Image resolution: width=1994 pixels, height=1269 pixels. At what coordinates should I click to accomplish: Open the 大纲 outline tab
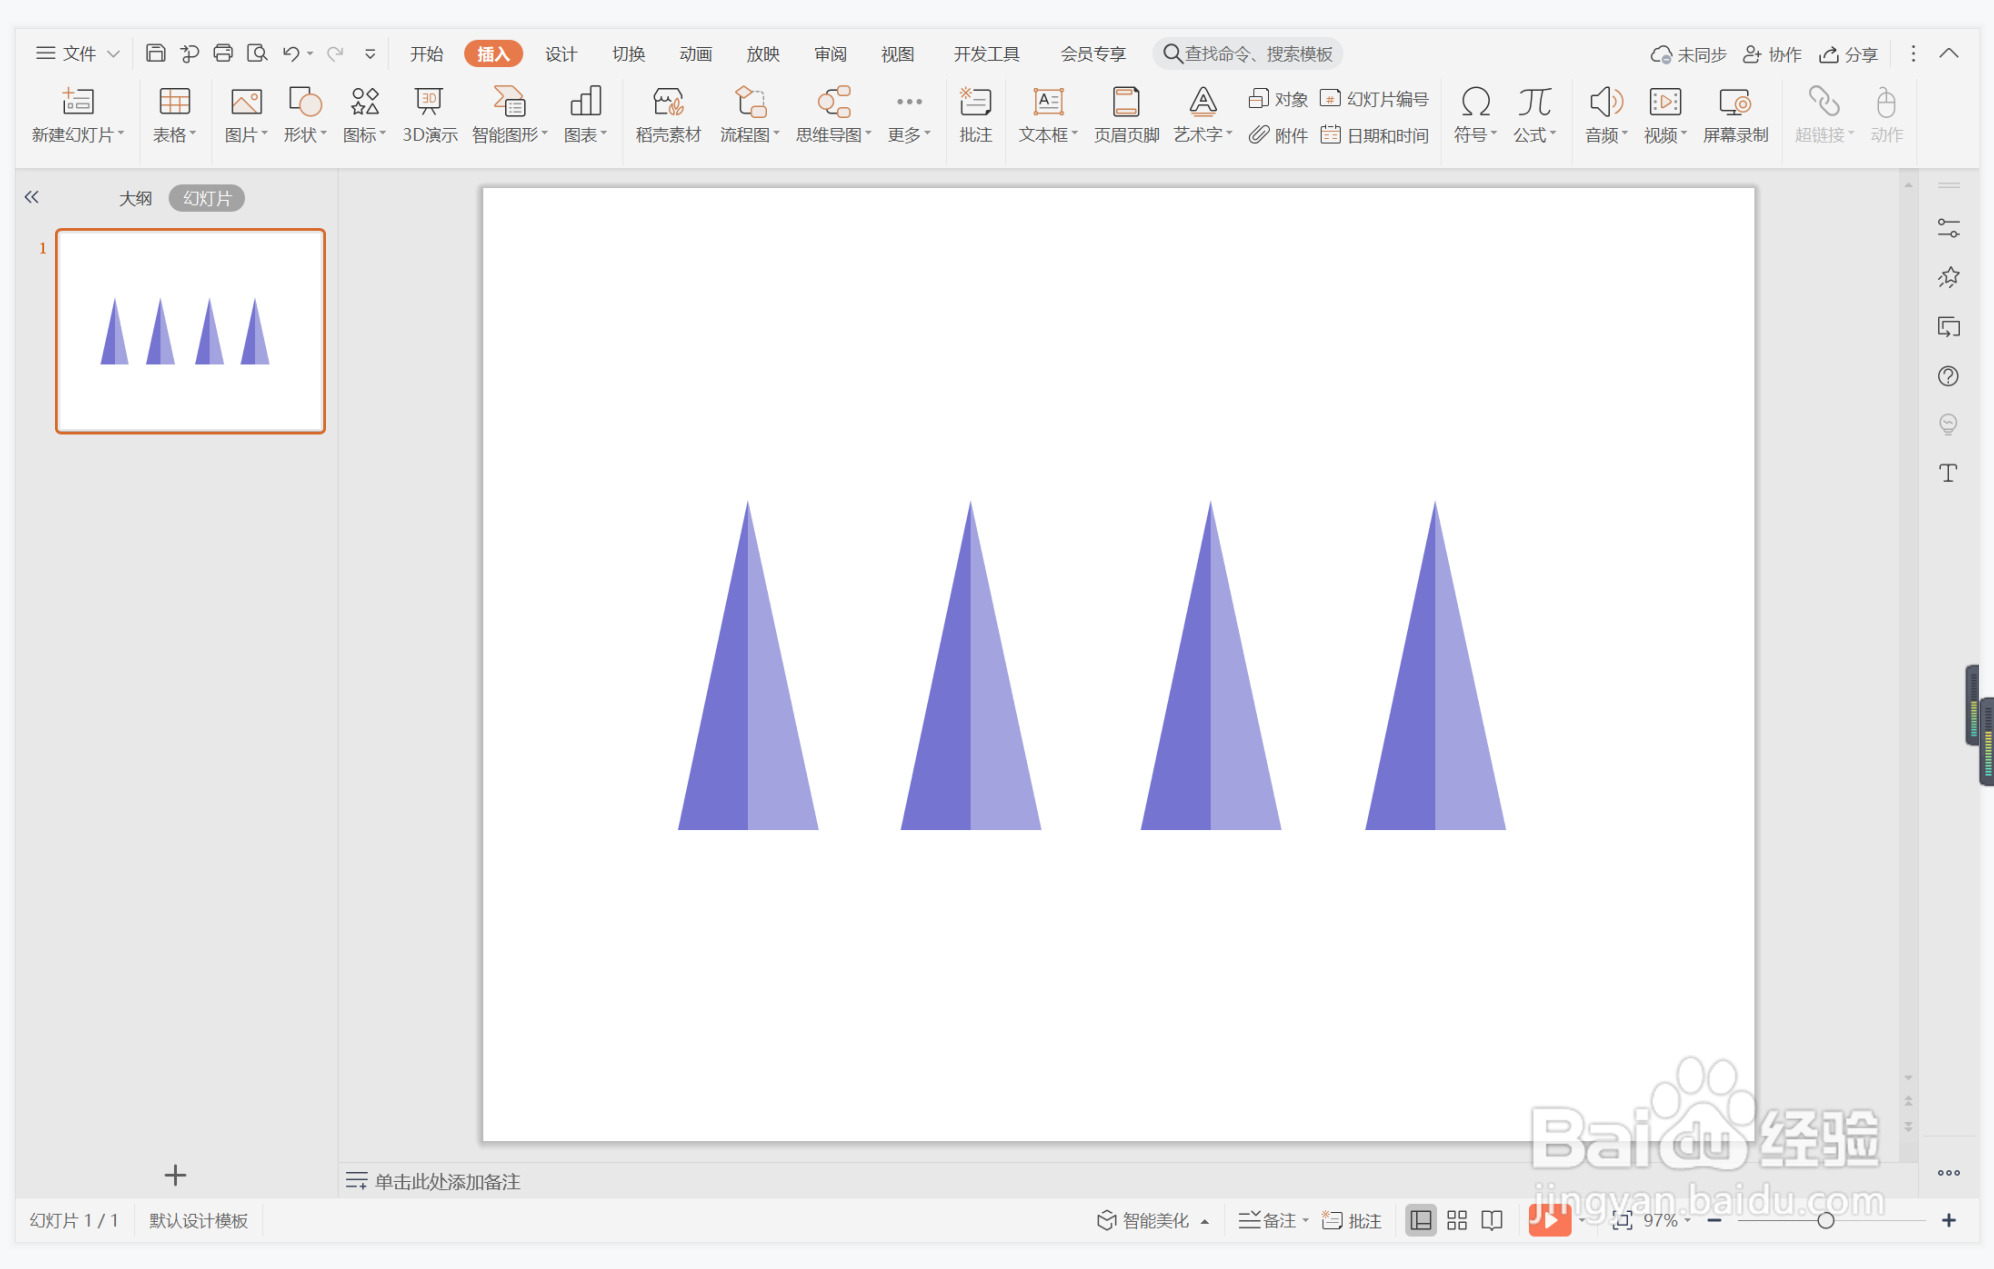(x=135, y=198)
